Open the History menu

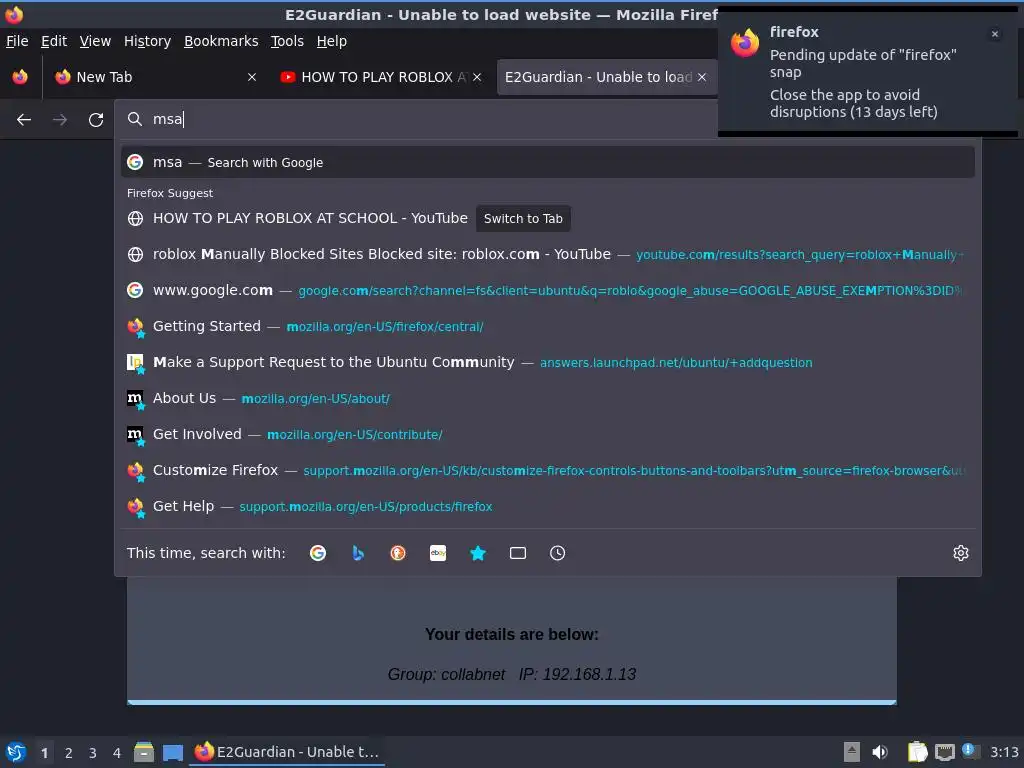pos(148,41)
